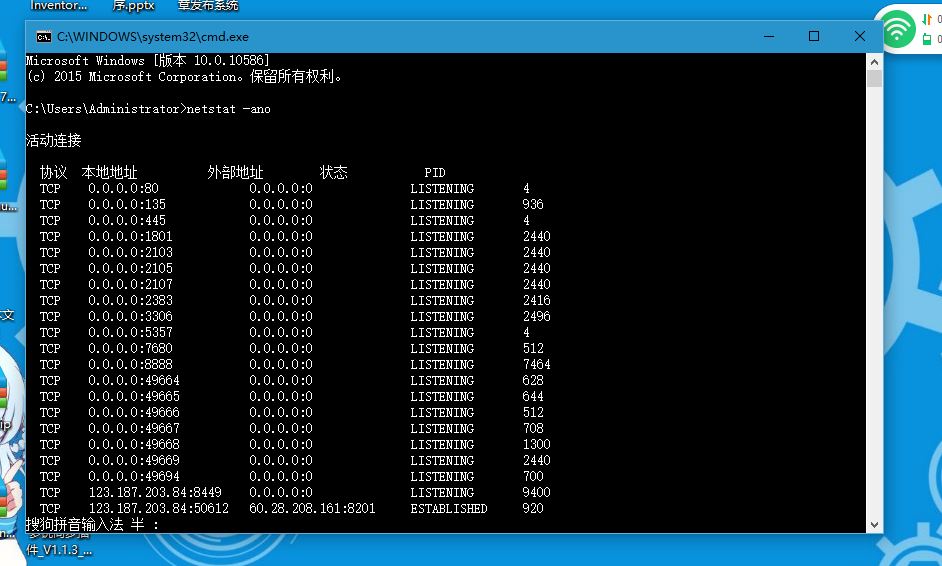Click the 本地地址 column header
Image resolution: width=942 pixels, height=566 pixels.
coord(109,172)
